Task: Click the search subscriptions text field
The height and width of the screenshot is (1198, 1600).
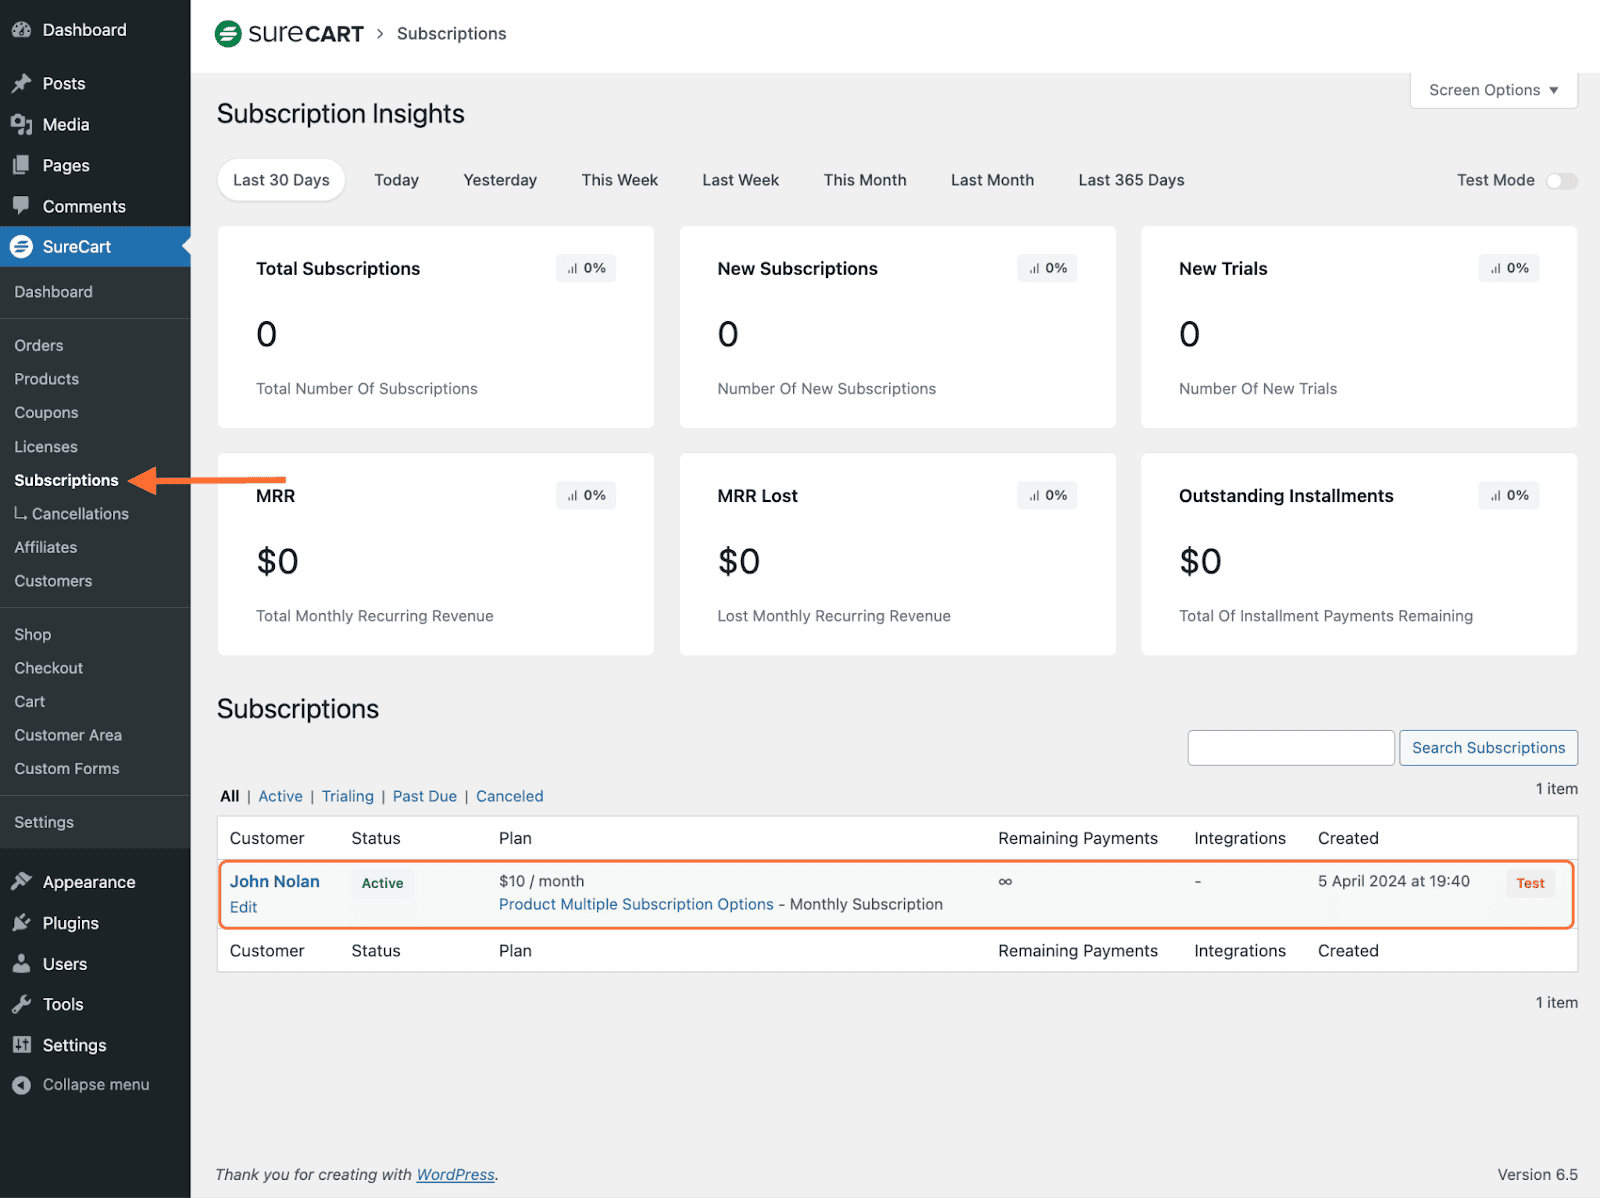Action: [1290, 748]
